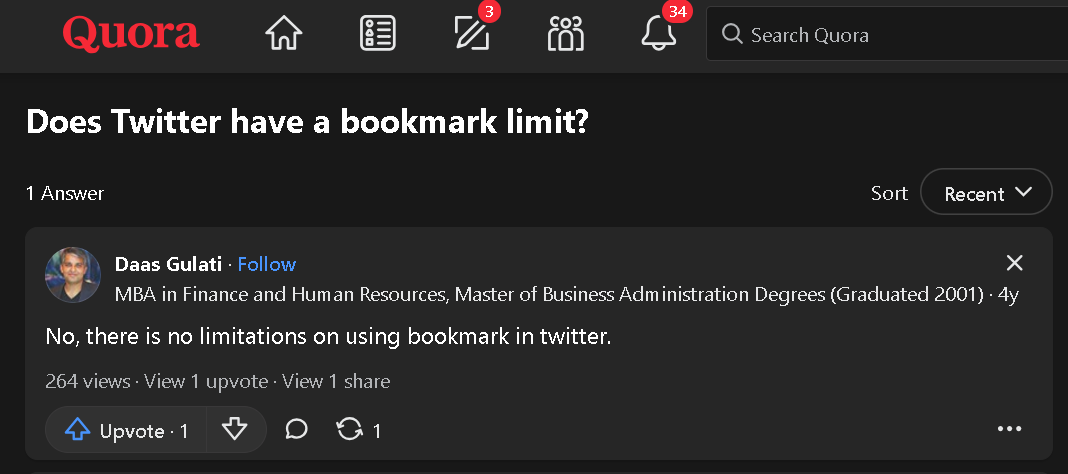Follow Daas Gulati
The image size is (1068, 474).
pyautogui.click(x=267, y=264)
